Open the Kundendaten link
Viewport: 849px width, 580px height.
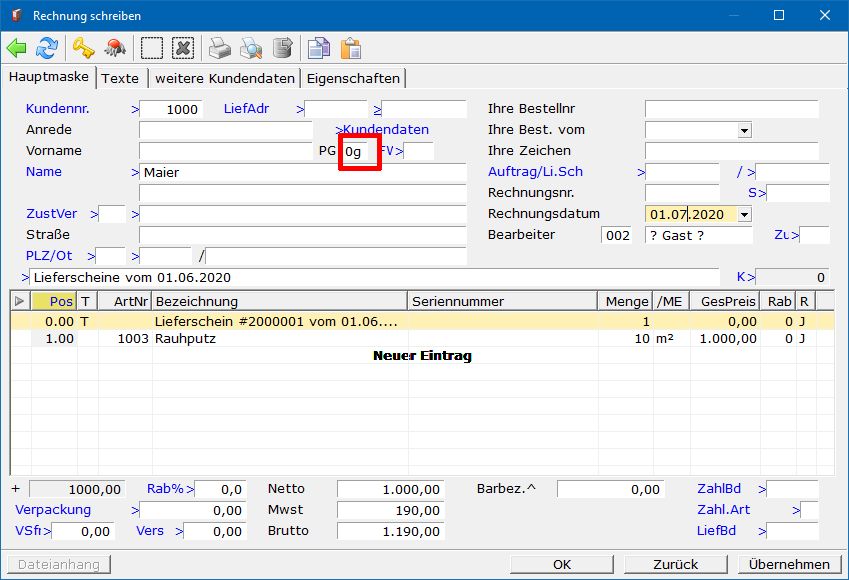coord(386,130)
